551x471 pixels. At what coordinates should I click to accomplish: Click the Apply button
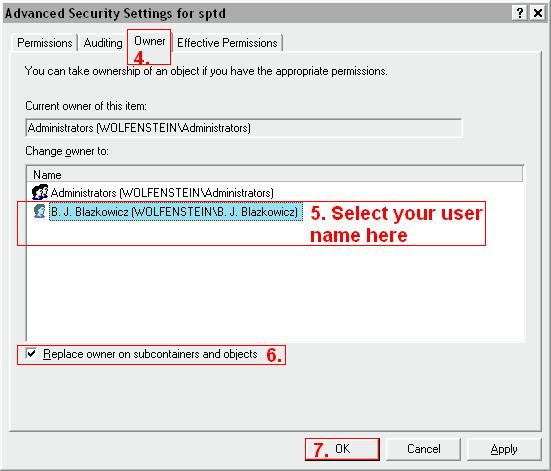point(504,449)
